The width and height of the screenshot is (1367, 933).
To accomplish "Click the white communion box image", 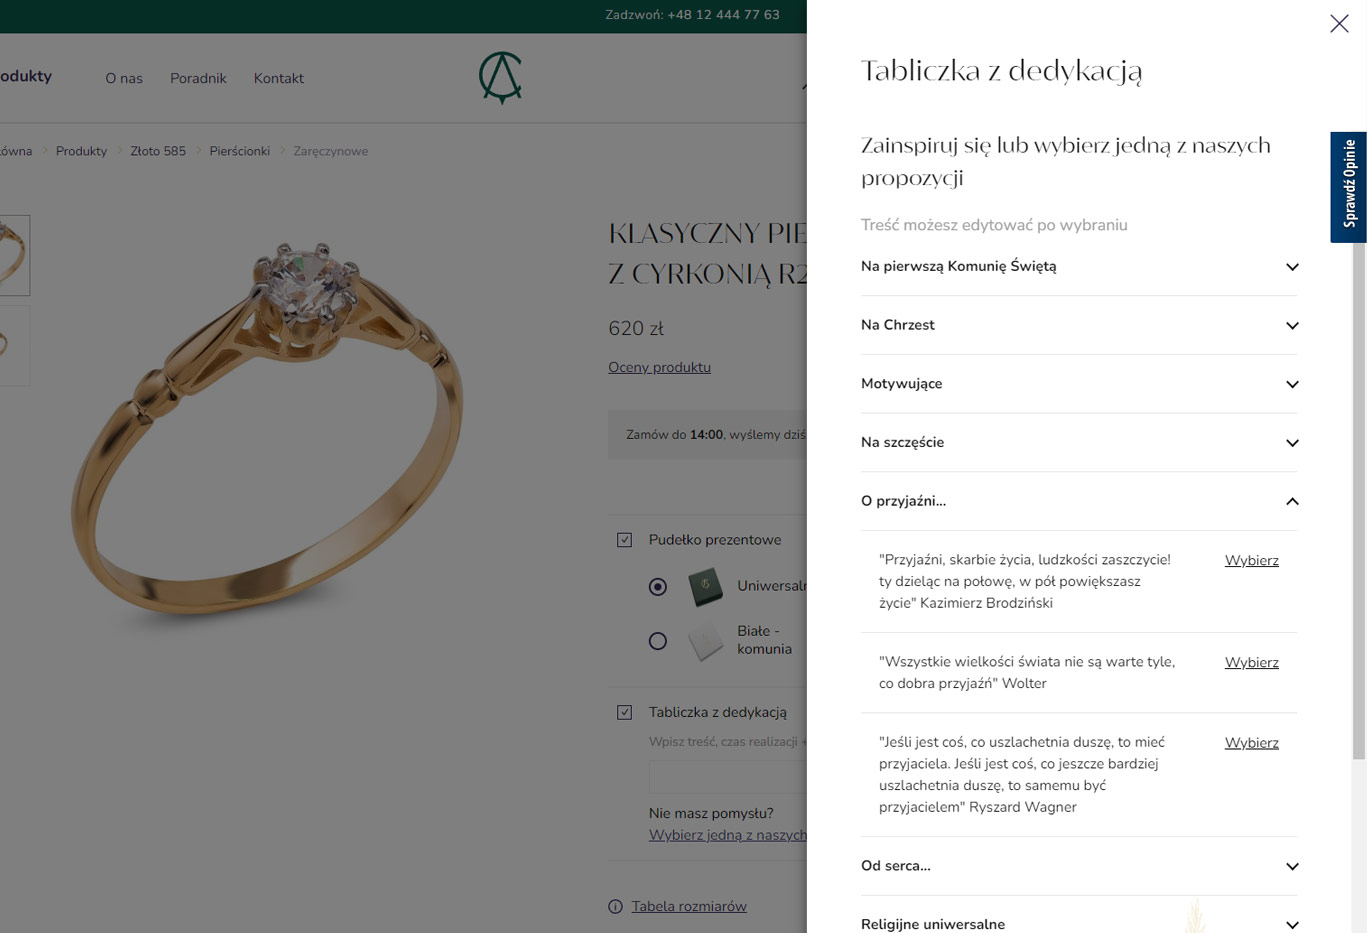I will click(x=705, y=641).
